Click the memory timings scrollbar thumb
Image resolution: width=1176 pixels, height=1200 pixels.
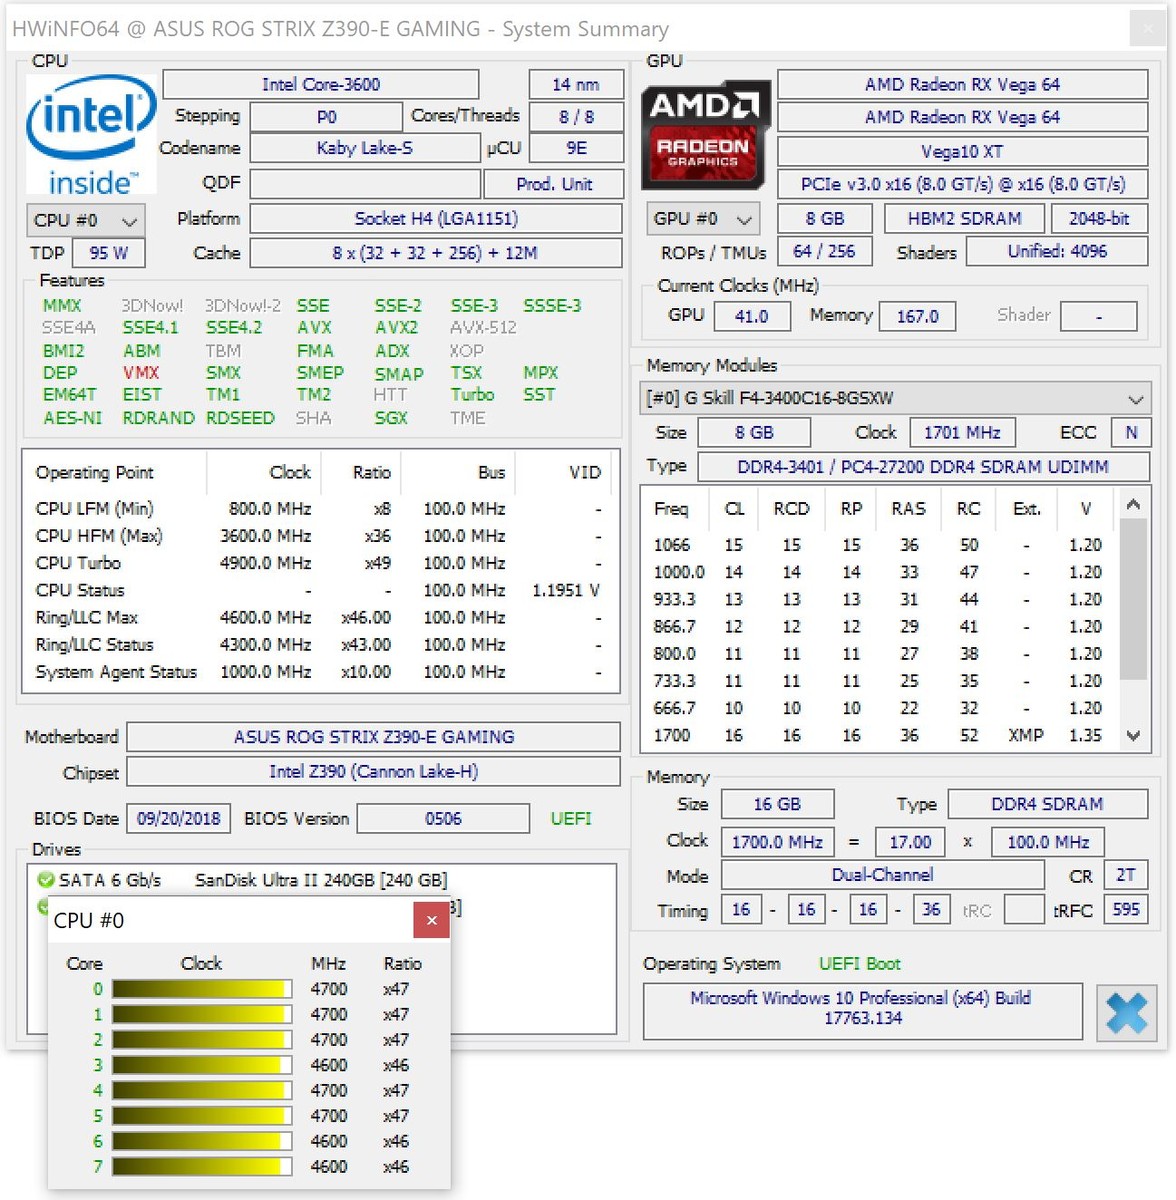(1133, 598)
